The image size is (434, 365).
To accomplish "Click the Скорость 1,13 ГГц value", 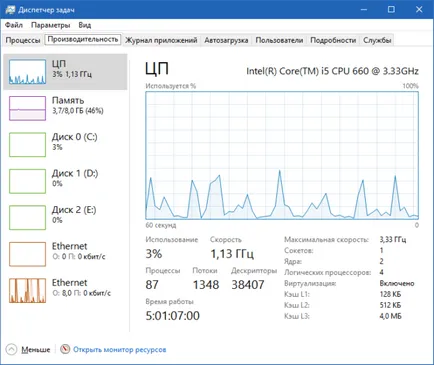I will (x=232, y=254).
